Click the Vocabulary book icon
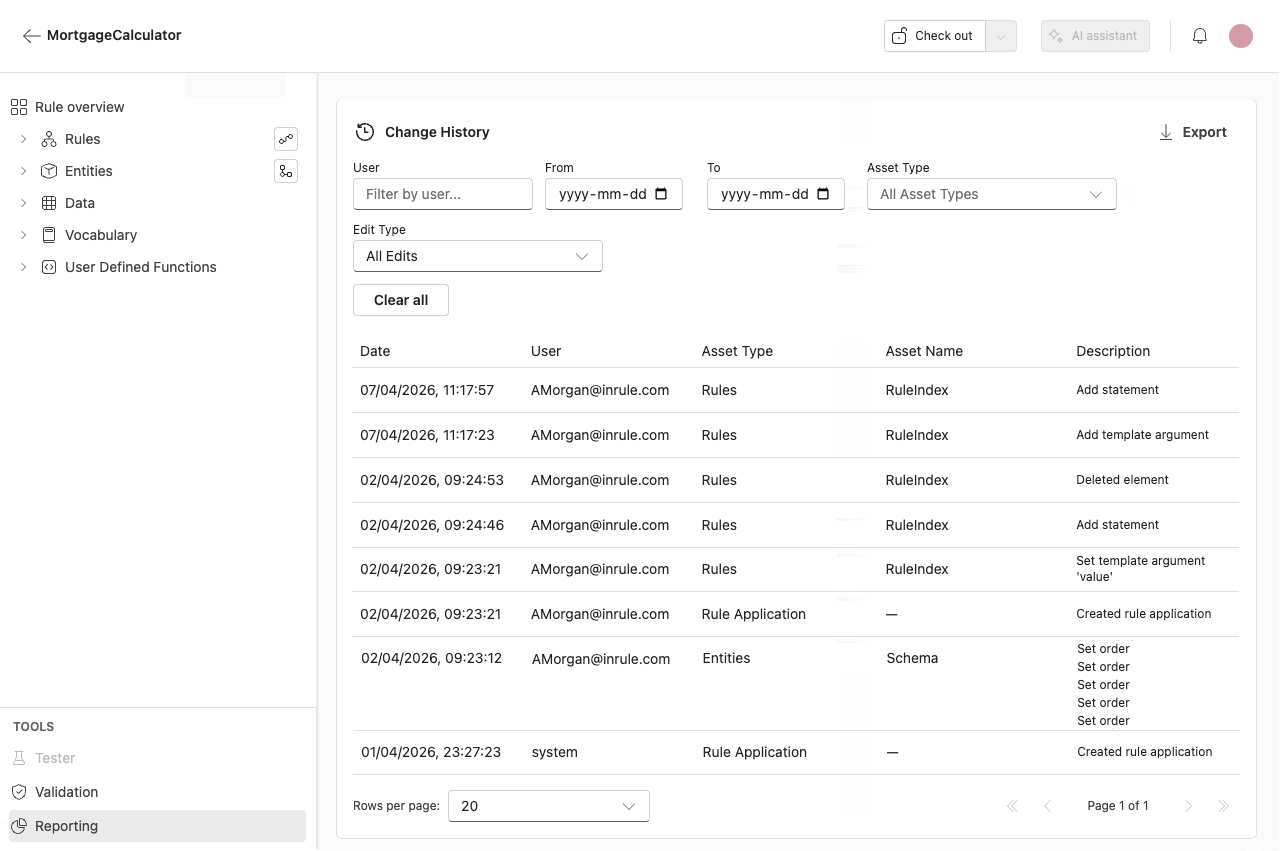This screenshot has width=1280, height=851. click(x=49, y=235)
